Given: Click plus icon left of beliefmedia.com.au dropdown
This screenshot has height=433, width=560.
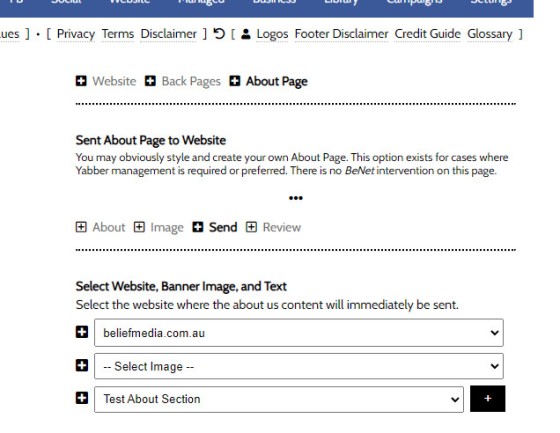Looking at the screenshot, I should [x=82, y=332].
